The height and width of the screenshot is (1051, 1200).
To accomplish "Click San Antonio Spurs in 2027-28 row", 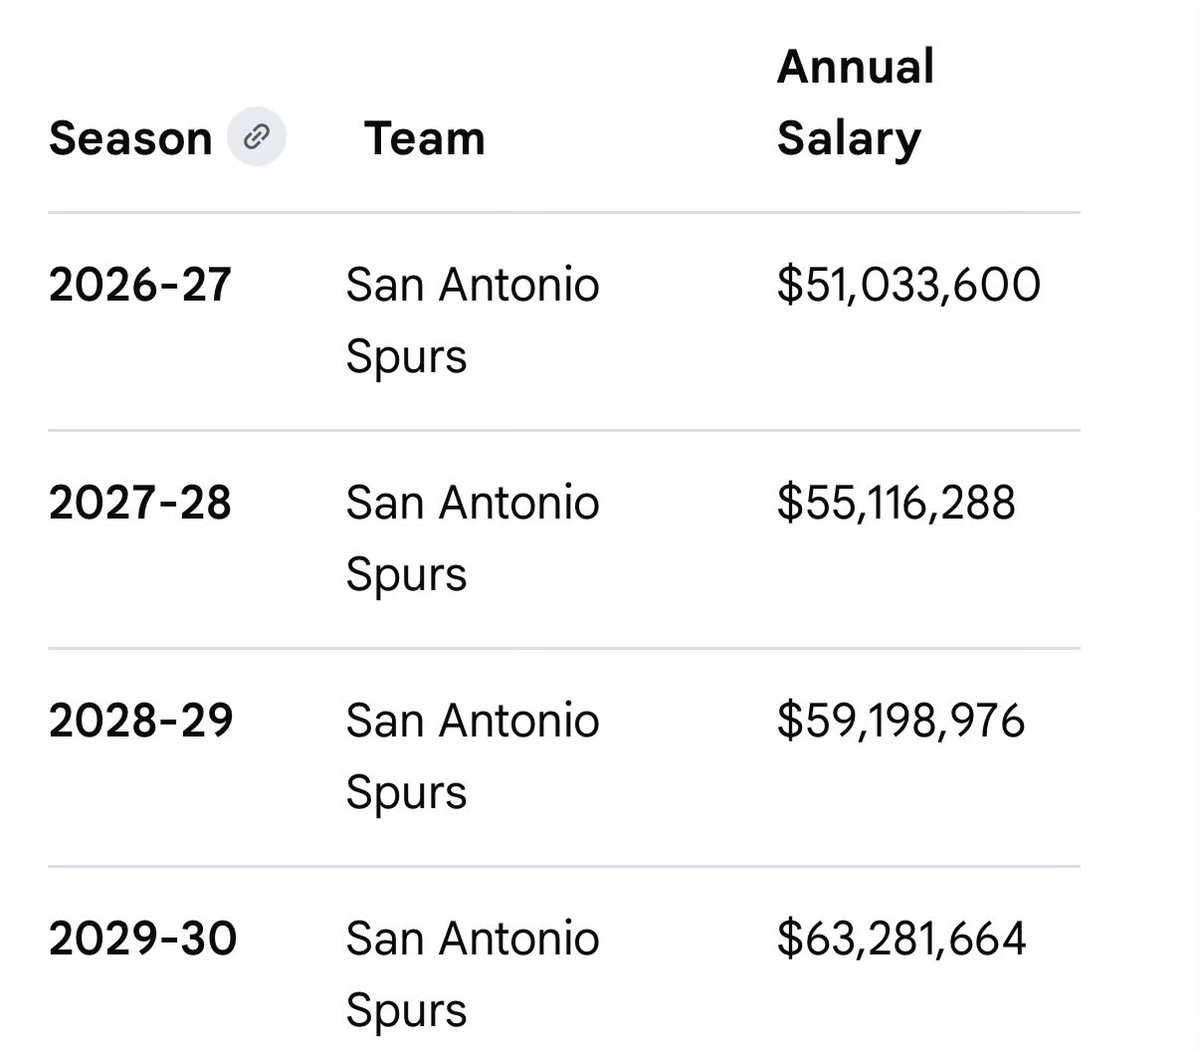I will coord(473,539).
